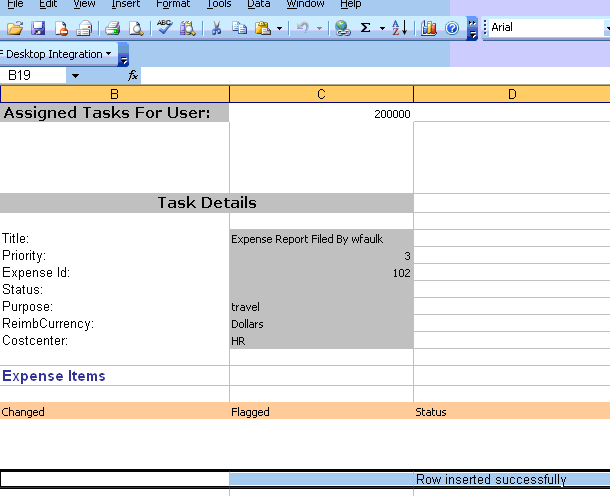610x496 pixels.
Task: Run the ABC Spelling check icon
Action: pyautogui.click(x=165, y=28)
